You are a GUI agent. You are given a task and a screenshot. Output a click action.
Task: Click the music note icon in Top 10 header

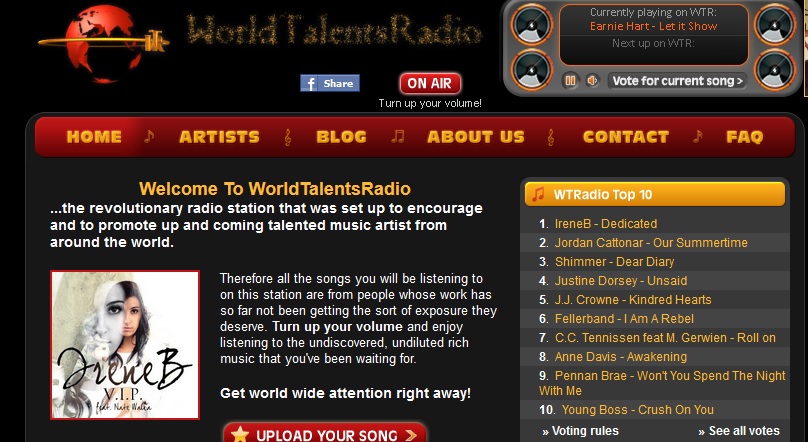(x=538, y=194)
